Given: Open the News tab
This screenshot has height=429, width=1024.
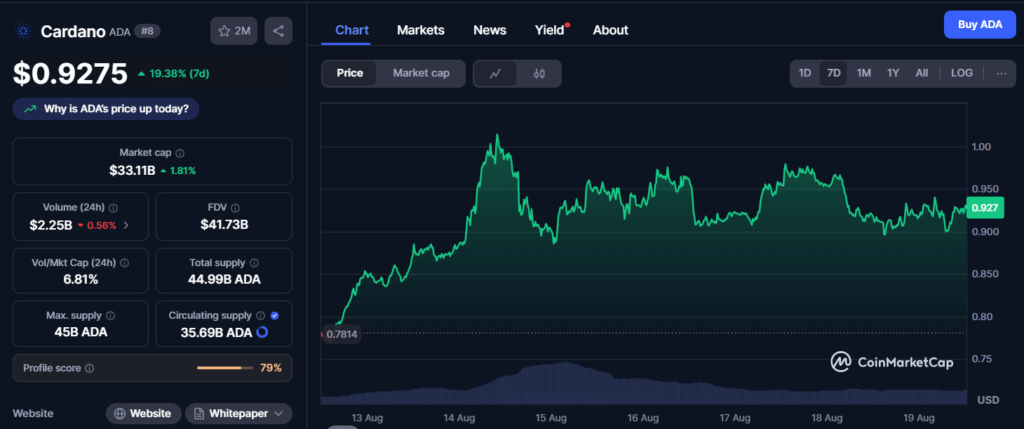Looking at the screenshot, I should [490, 30].
